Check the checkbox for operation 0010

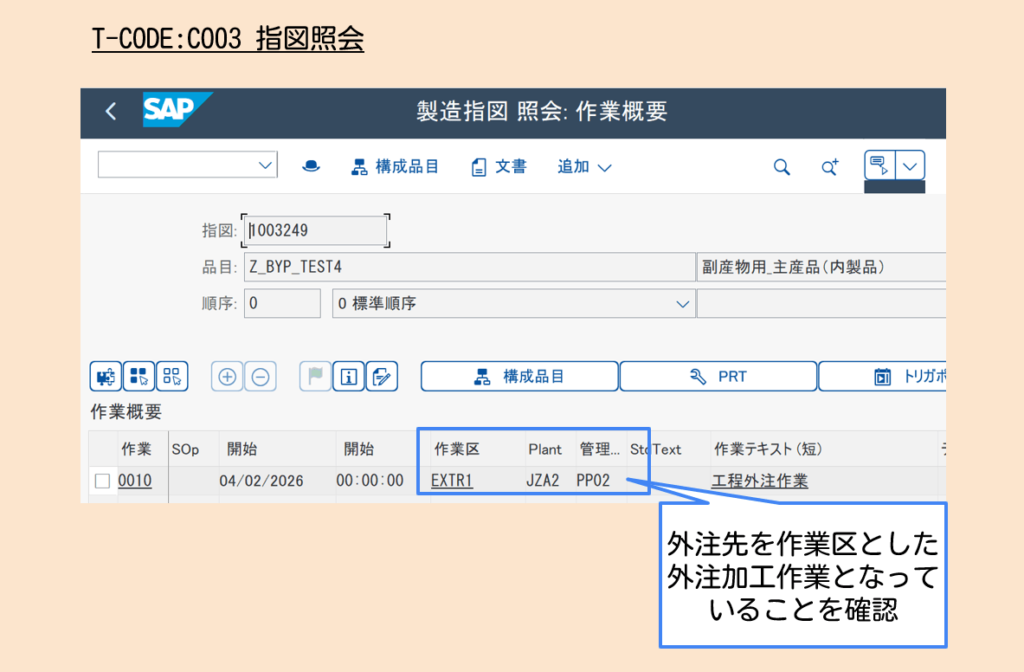point(103,480)
